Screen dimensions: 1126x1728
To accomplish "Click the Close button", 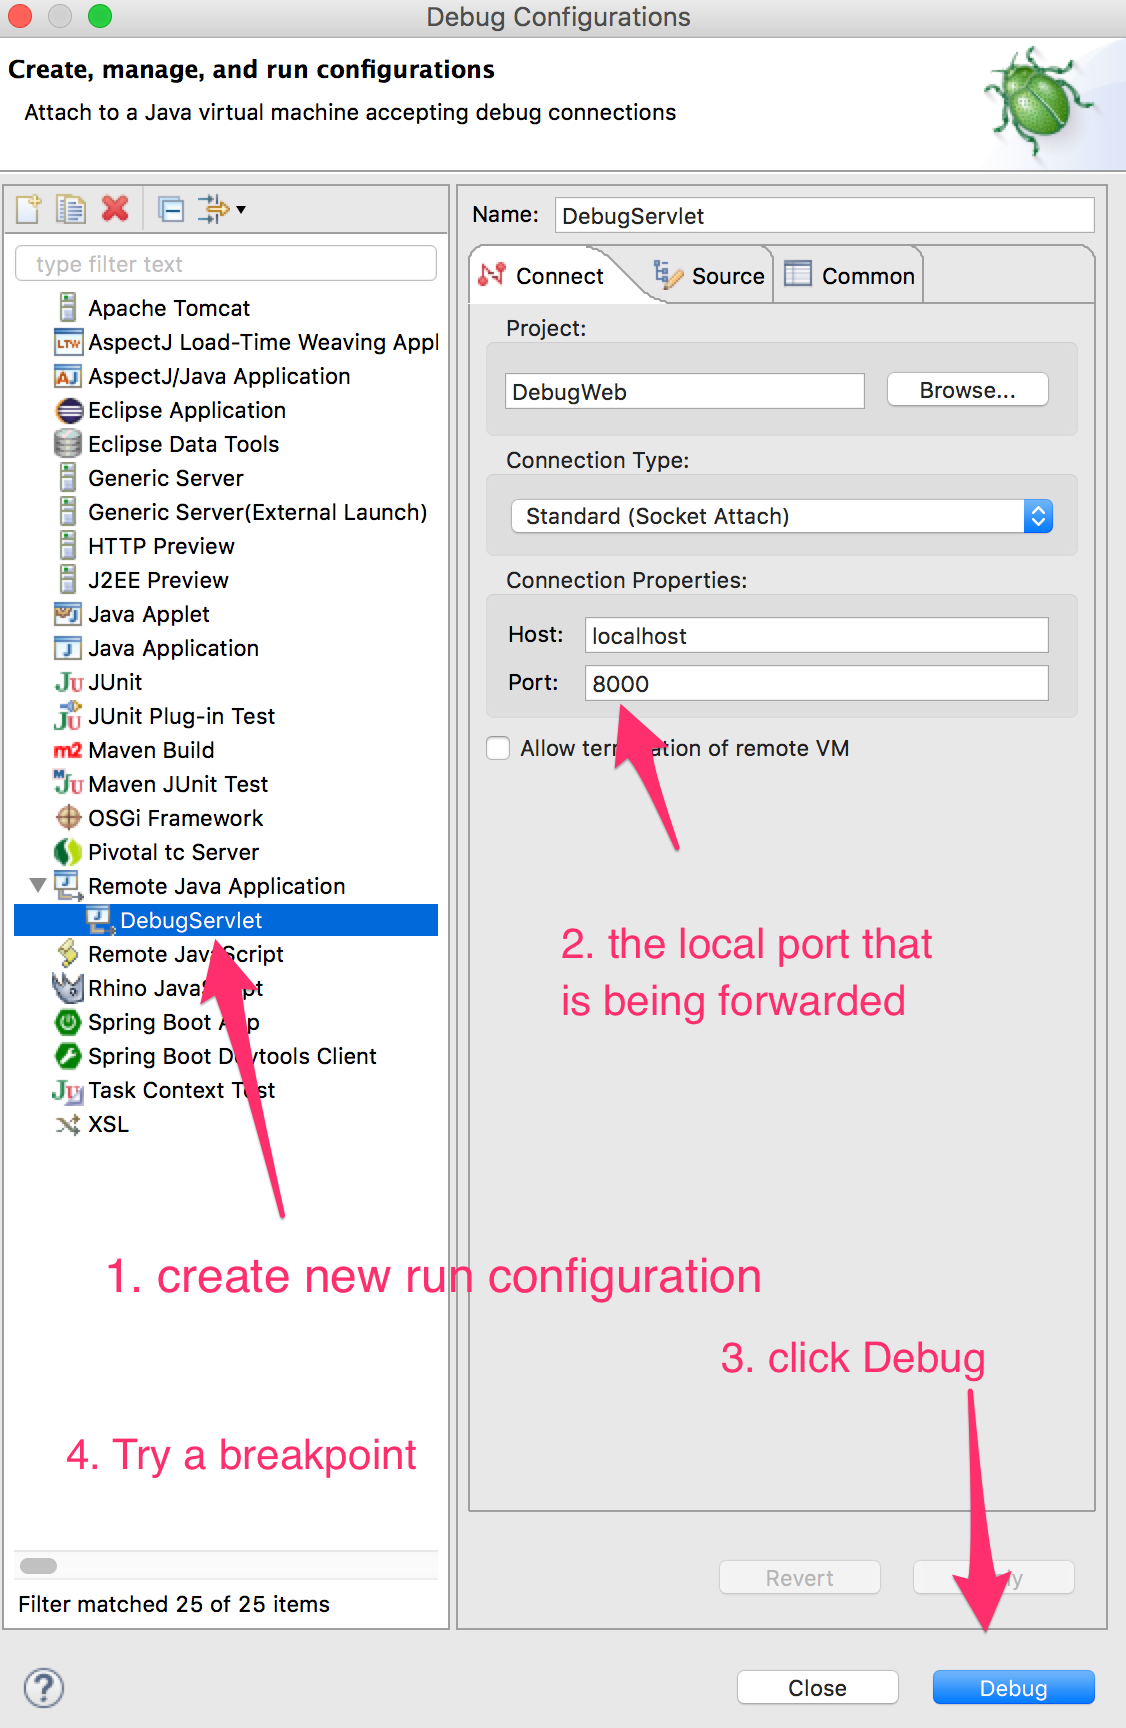I will pyautogui.click(x=818, y=1688).
